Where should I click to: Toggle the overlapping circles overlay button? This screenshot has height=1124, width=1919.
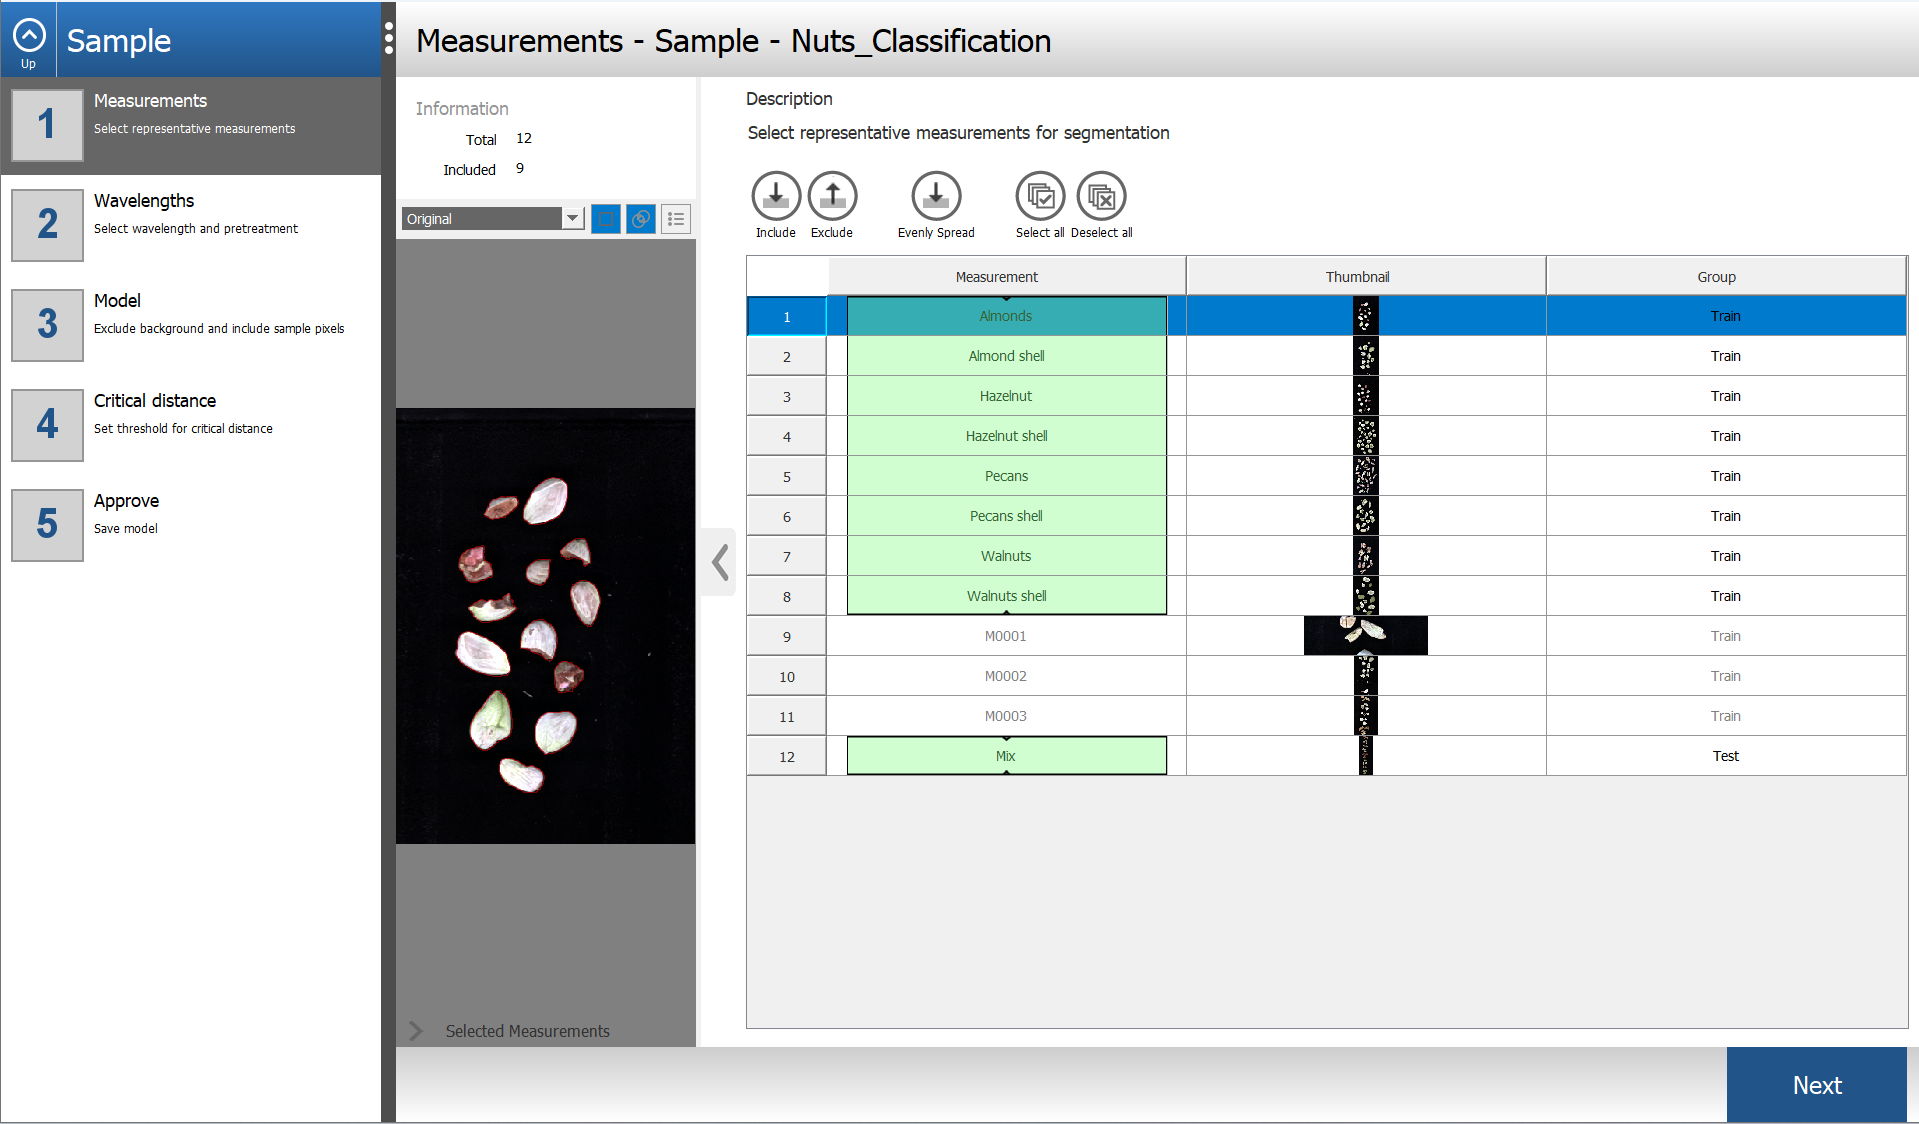(x=641, y=219)
